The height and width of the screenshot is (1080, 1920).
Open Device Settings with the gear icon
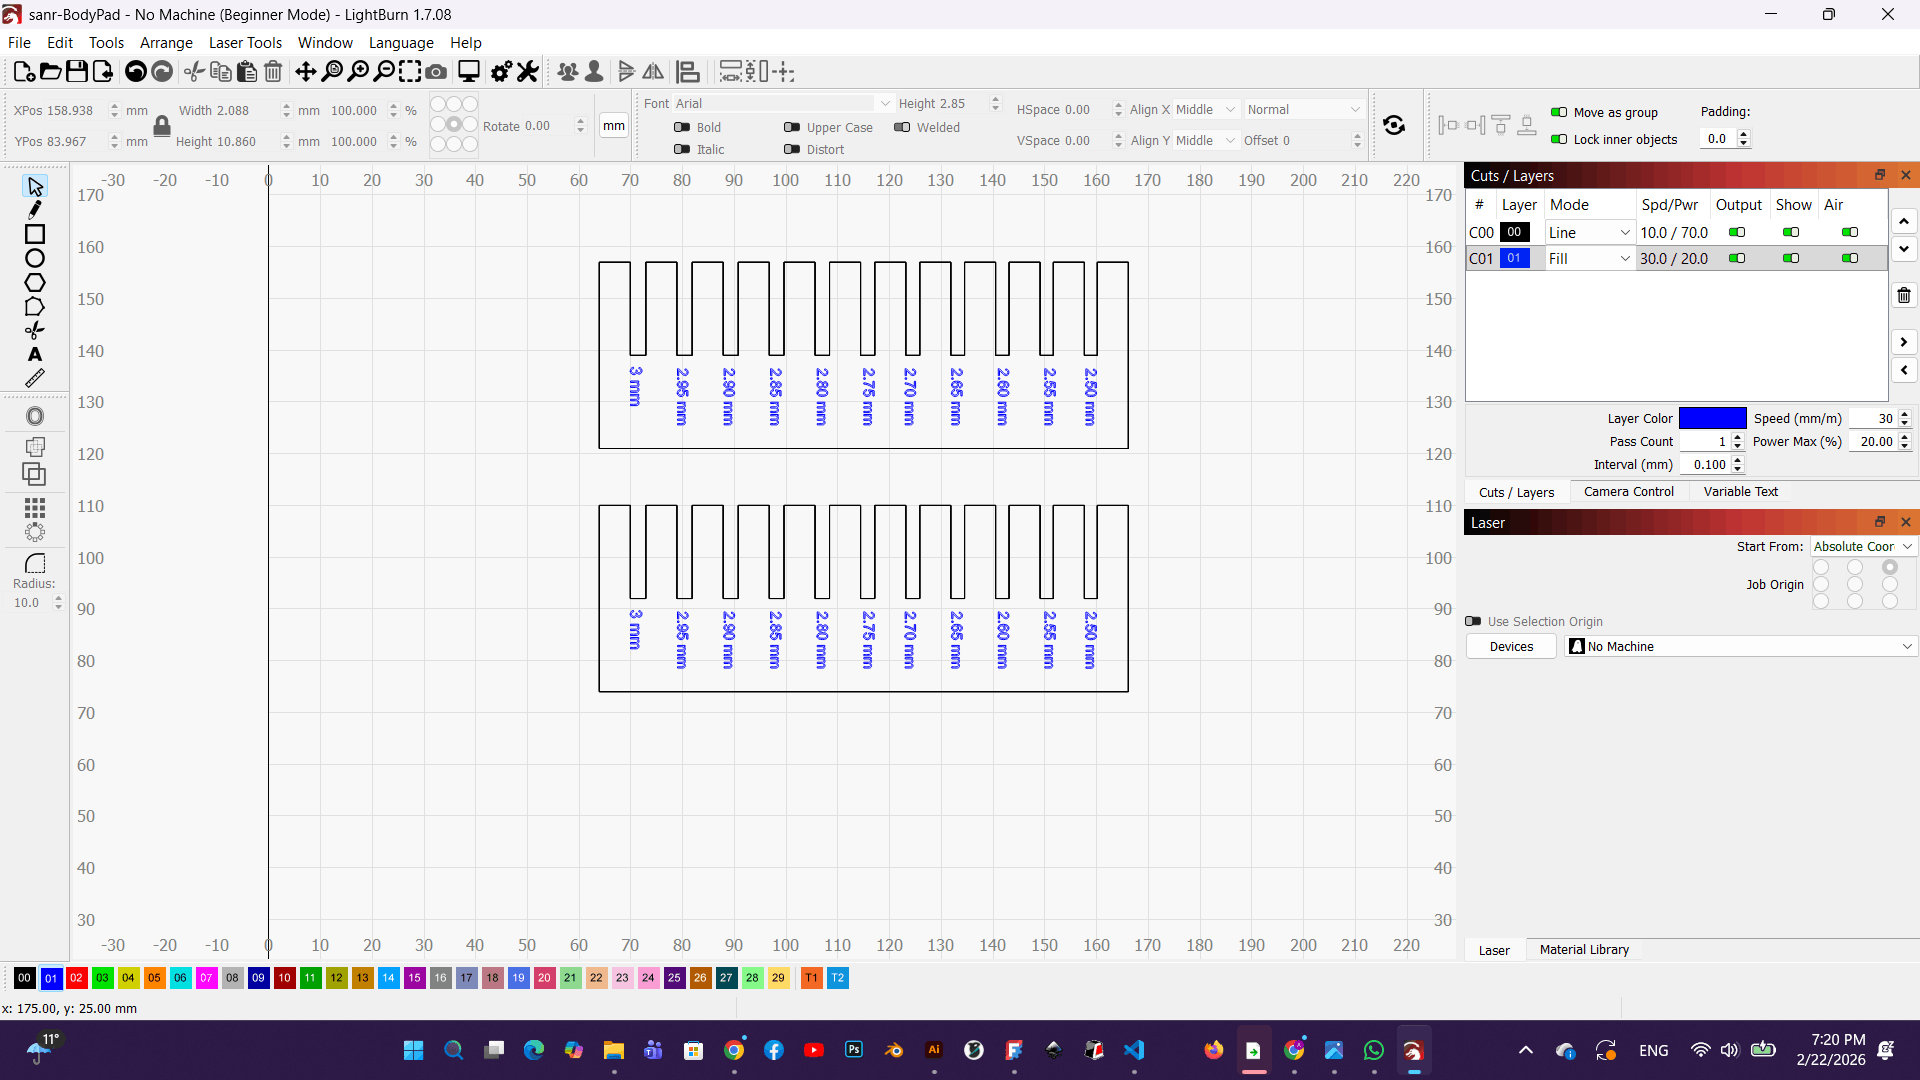(x=501, y=71)
